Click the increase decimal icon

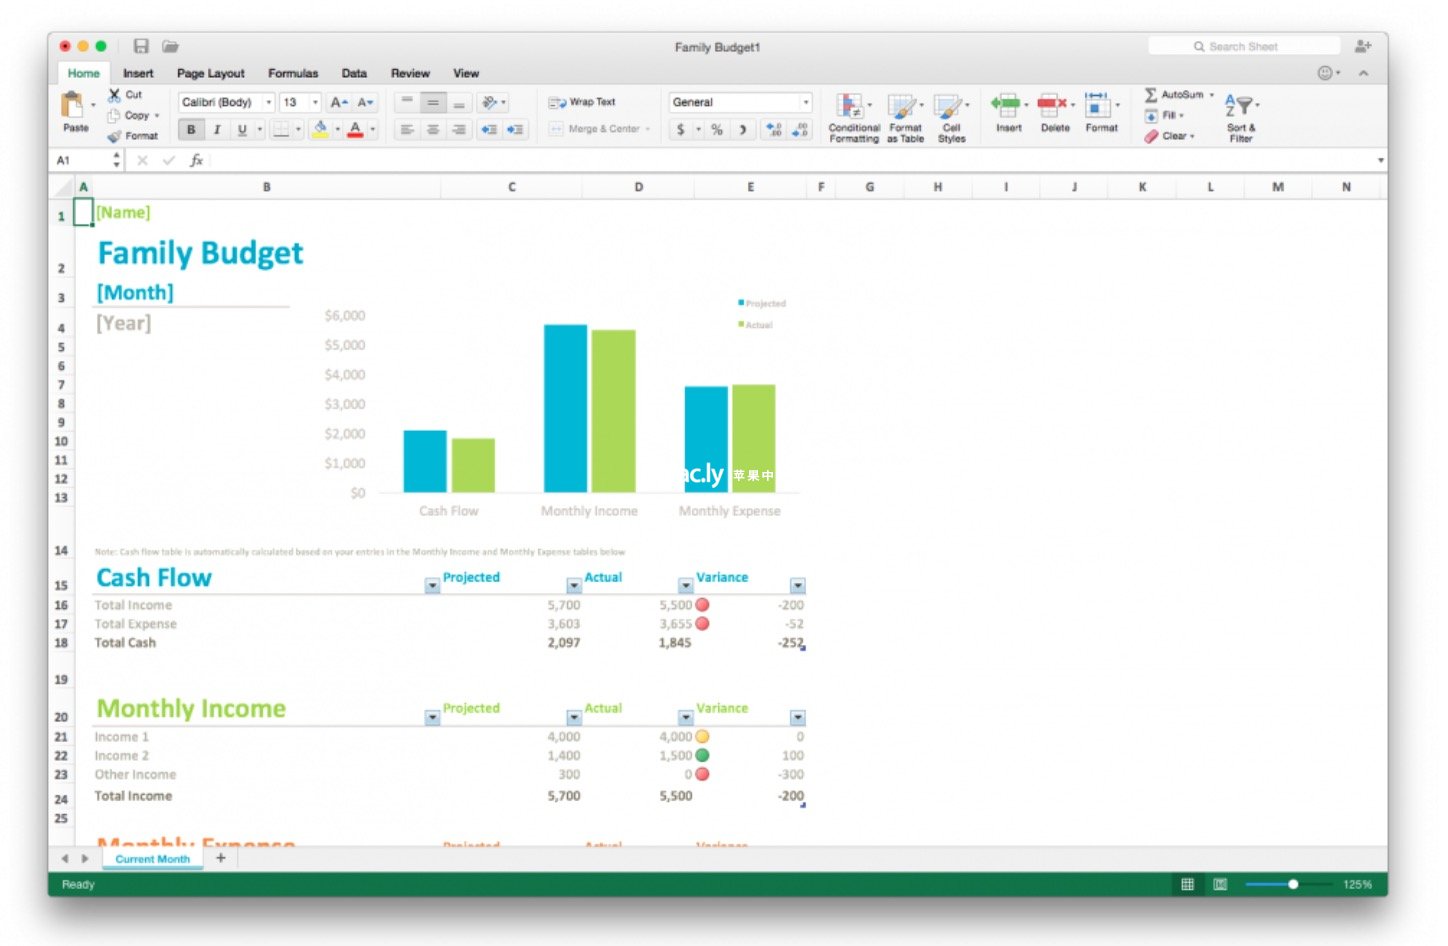(773, 129)
